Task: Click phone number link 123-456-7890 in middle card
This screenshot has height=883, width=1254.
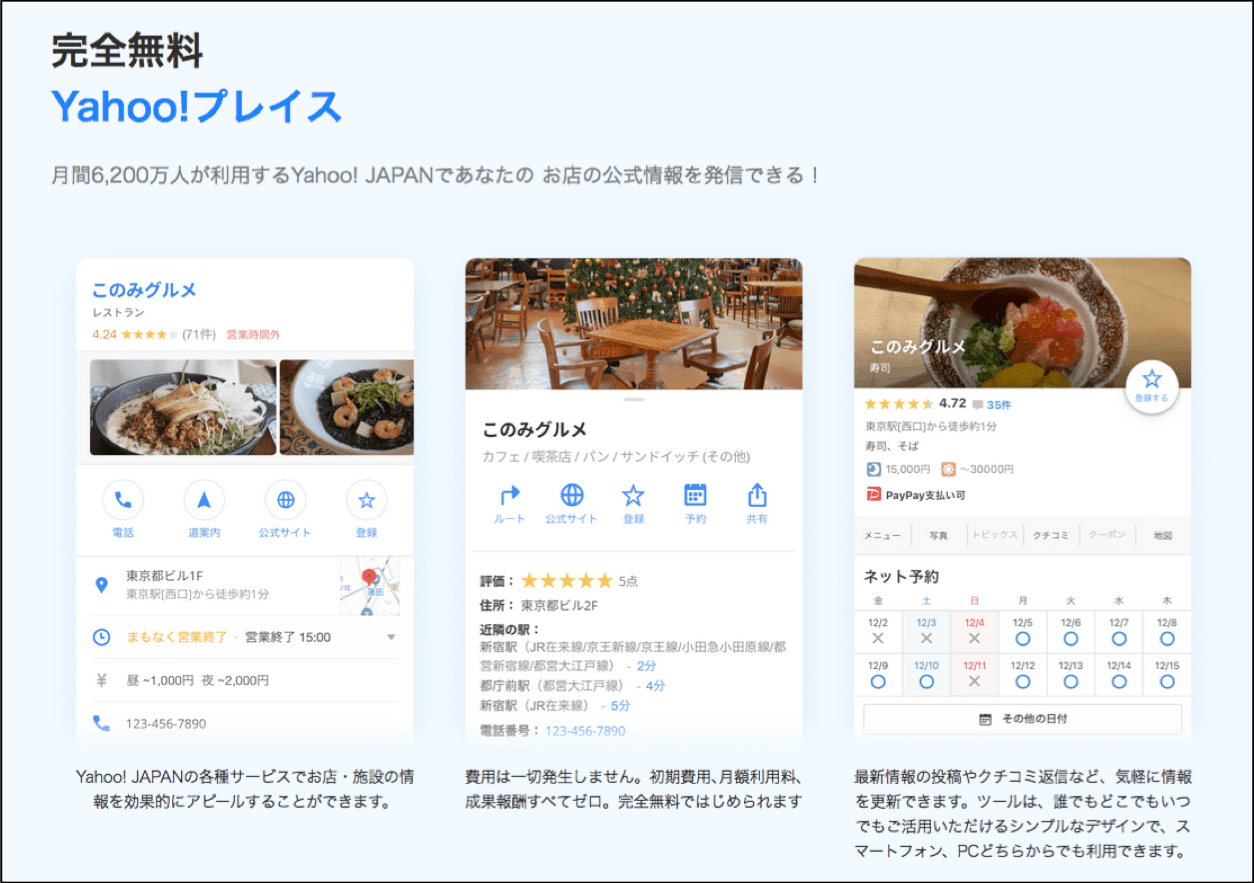Action: (585, 731)
